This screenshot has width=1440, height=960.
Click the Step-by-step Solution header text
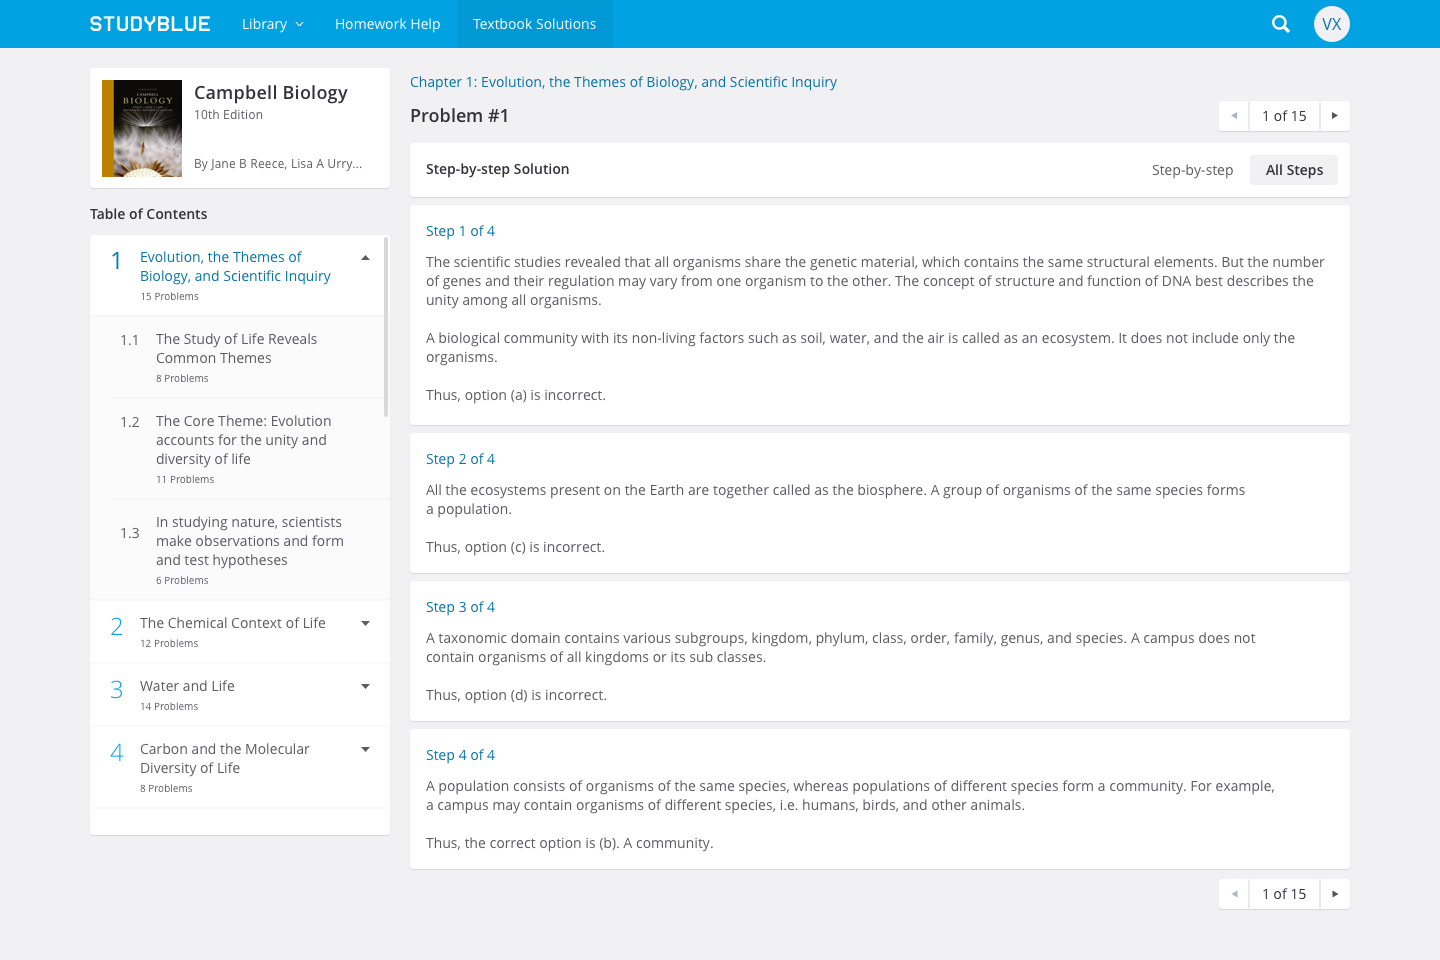[x=497, y=169]
